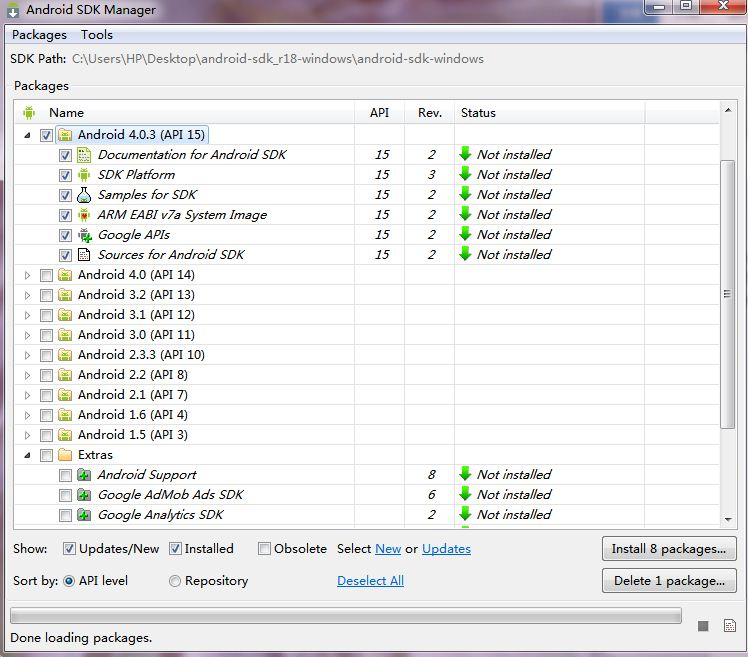
Task: Click the Android 4.0.3 folder icon
Action: coord(65,135)
